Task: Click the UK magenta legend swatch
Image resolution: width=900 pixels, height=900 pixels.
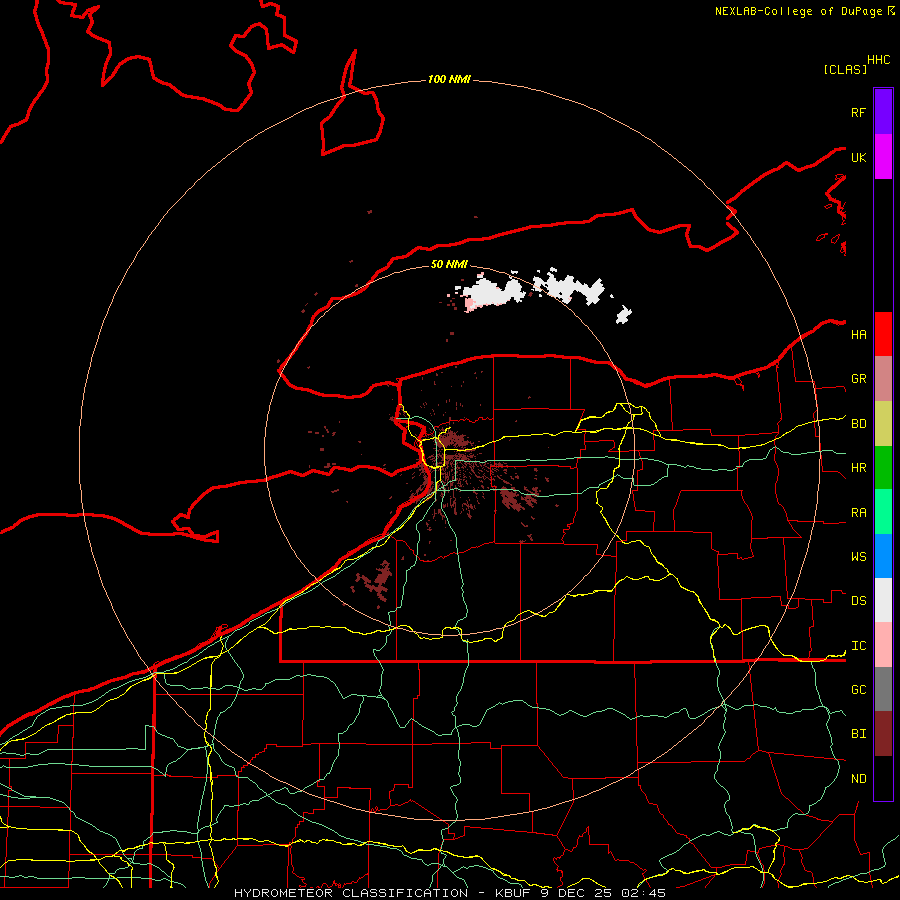Action: click(x=883, y=157)
